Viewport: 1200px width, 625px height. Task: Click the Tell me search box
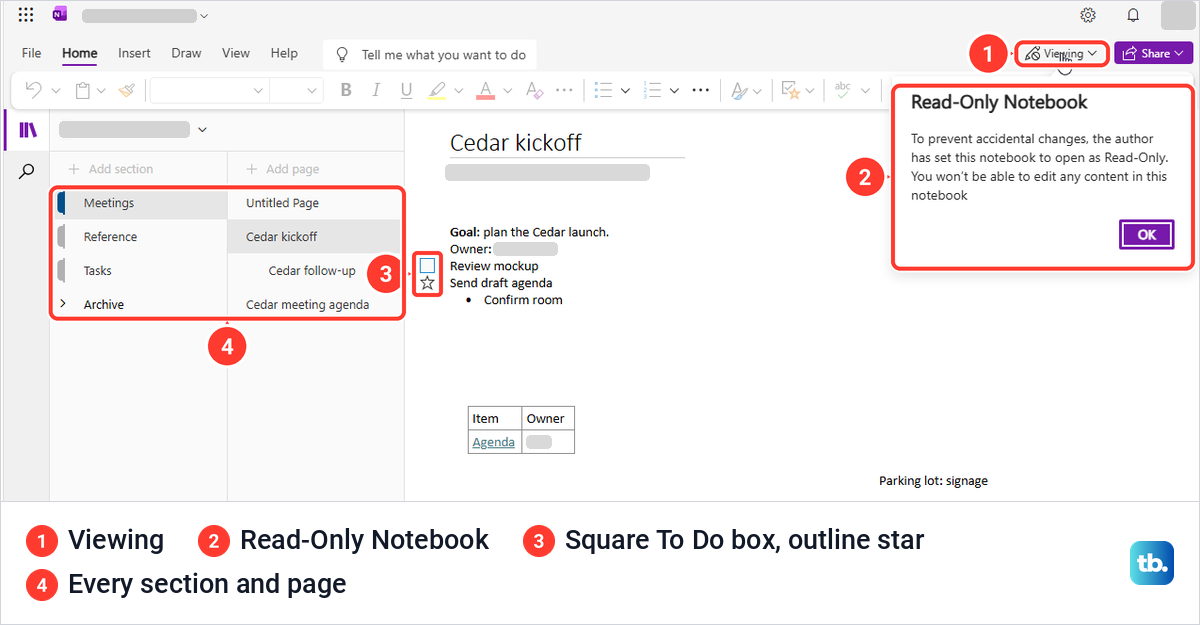pyautogui.click(x=430, y=54)
